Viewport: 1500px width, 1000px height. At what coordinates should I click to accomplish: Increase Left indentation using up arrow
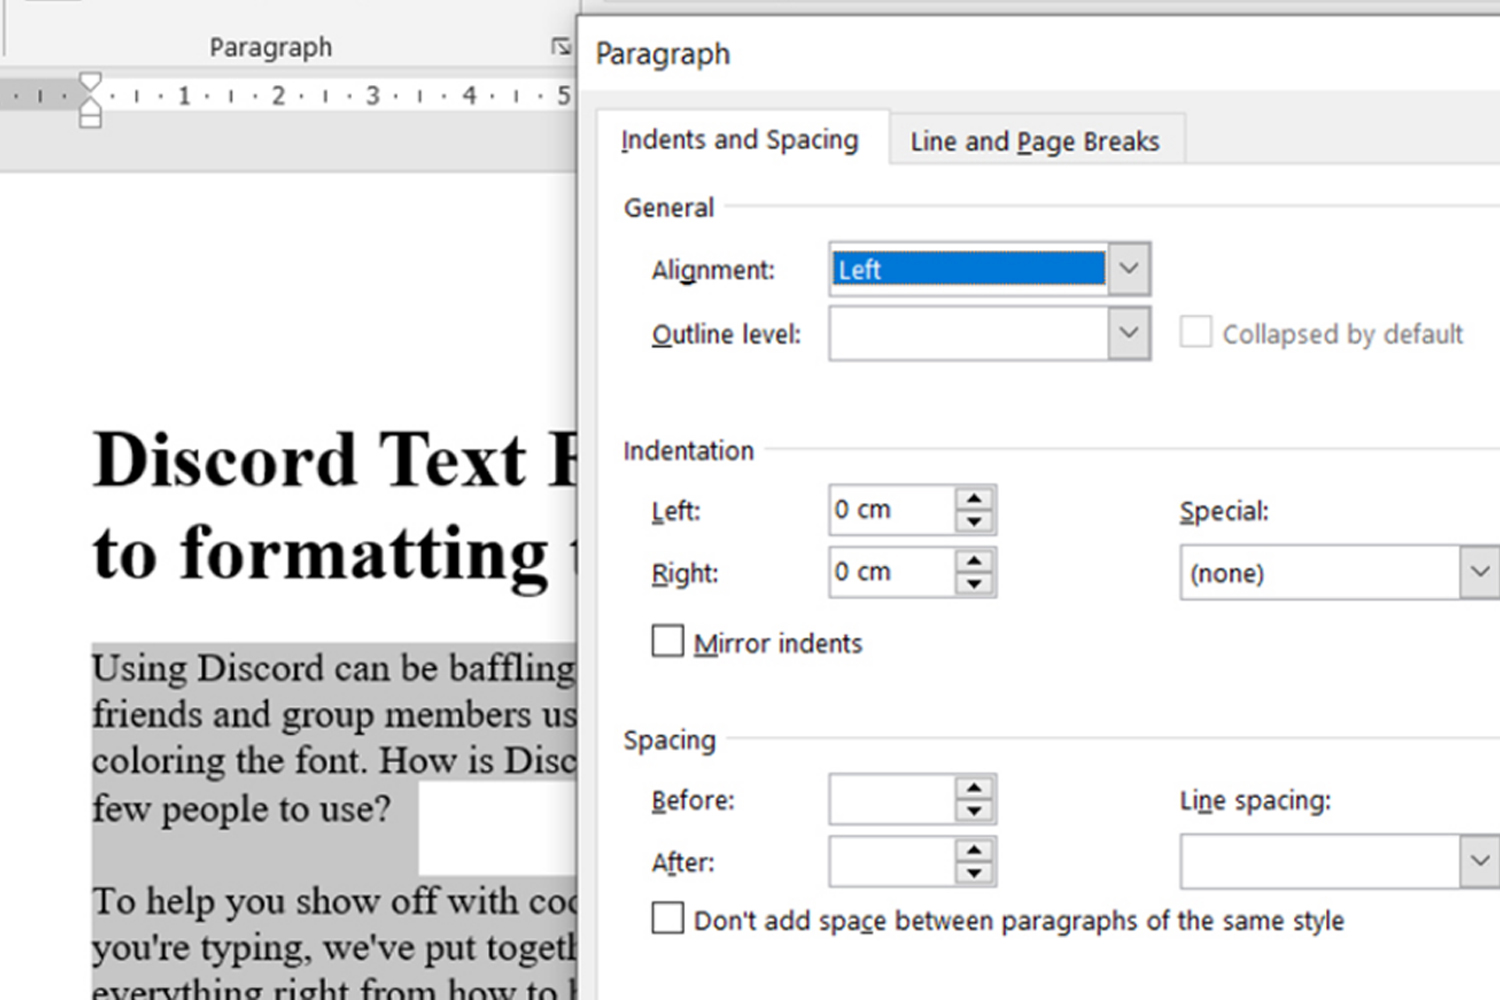[x=973, y=498]
